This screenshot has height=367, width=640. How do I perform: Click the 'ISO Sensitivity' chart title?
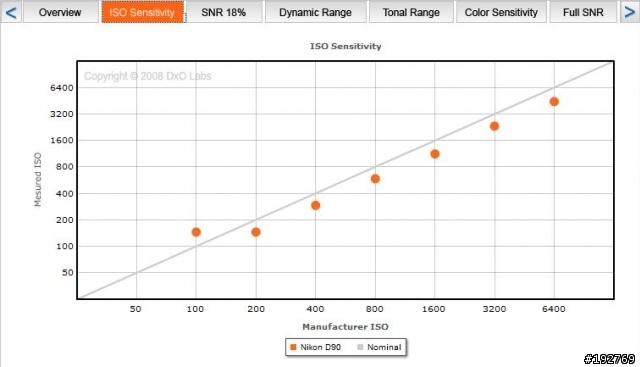[x=345, y=46]
